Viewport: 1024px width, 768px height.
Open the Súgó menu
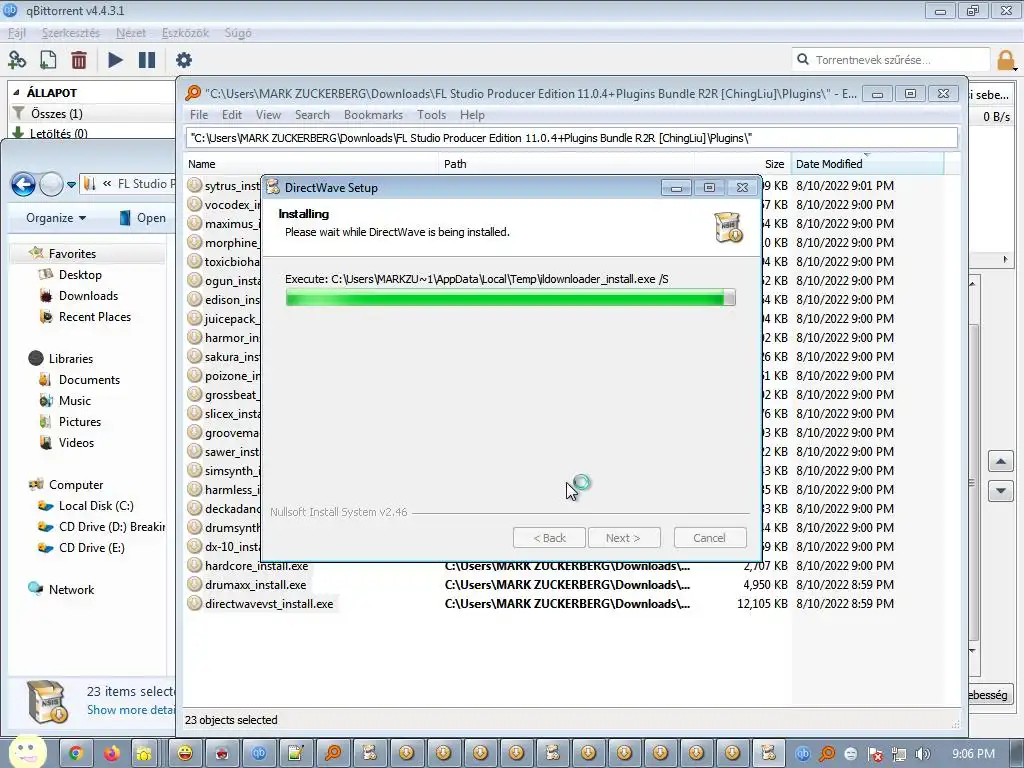(238, 33)
